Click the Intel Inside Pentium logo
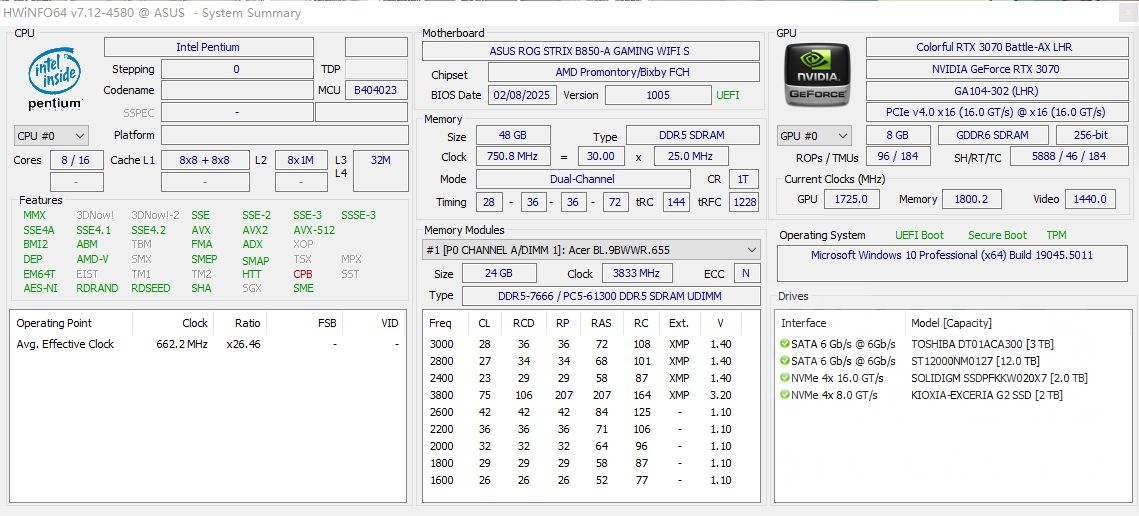The height and width of the screenshot is (516, 1139). click(55, 77)
